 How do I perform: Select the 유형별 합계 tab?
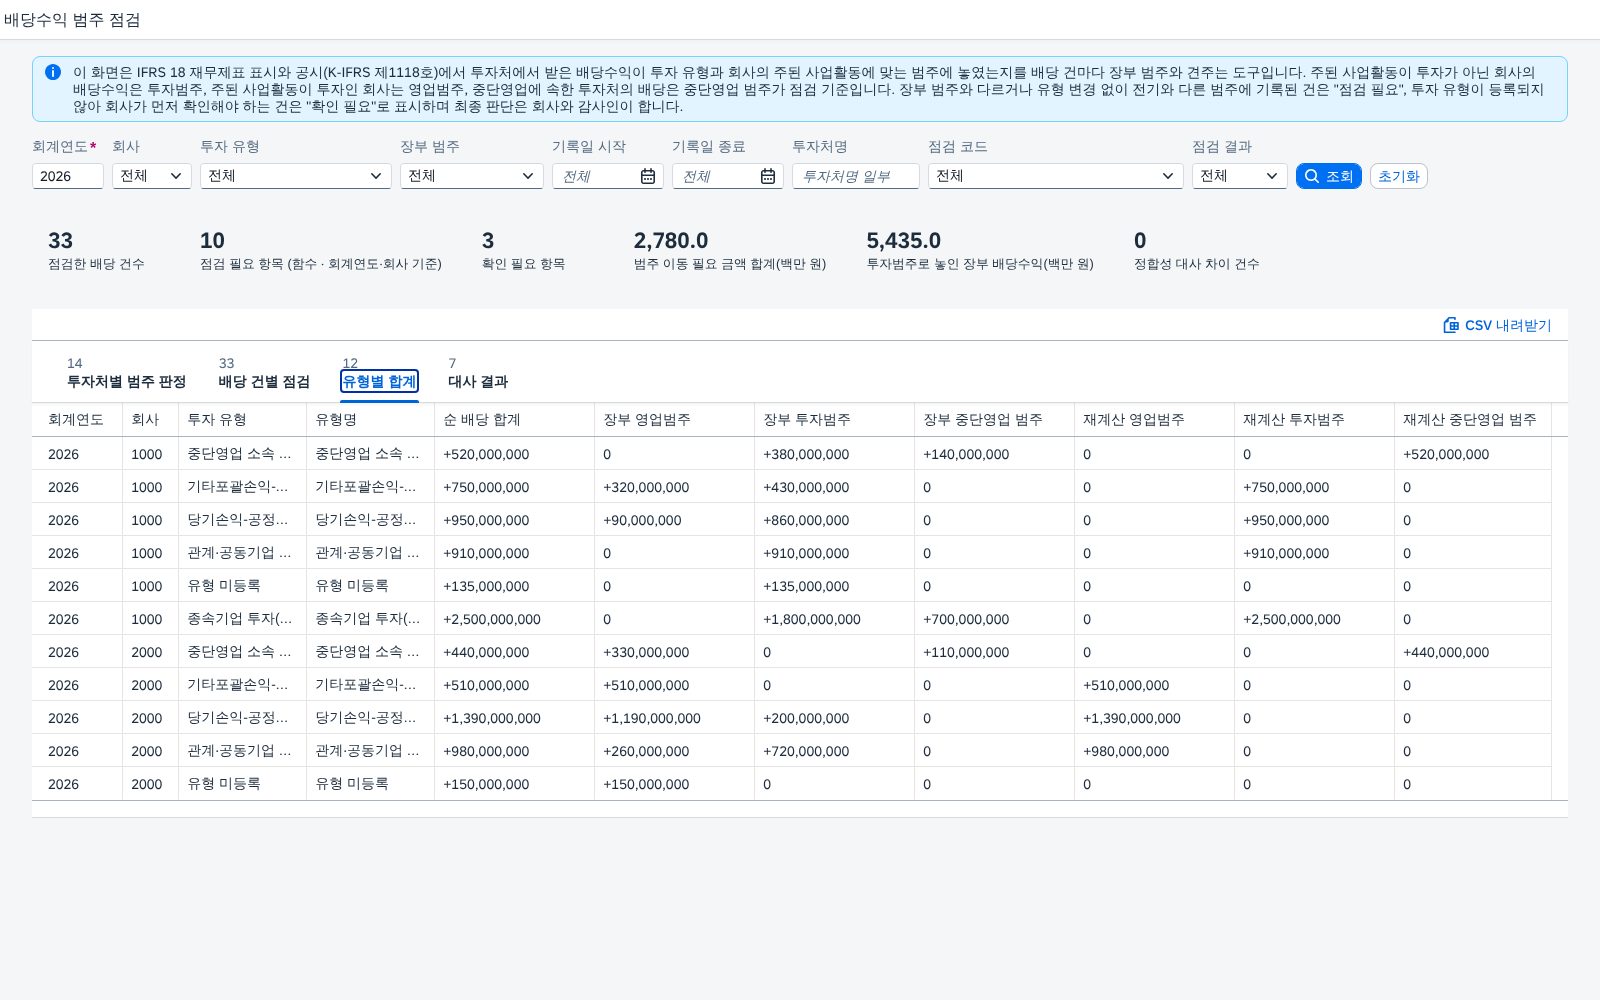(379, 381)
